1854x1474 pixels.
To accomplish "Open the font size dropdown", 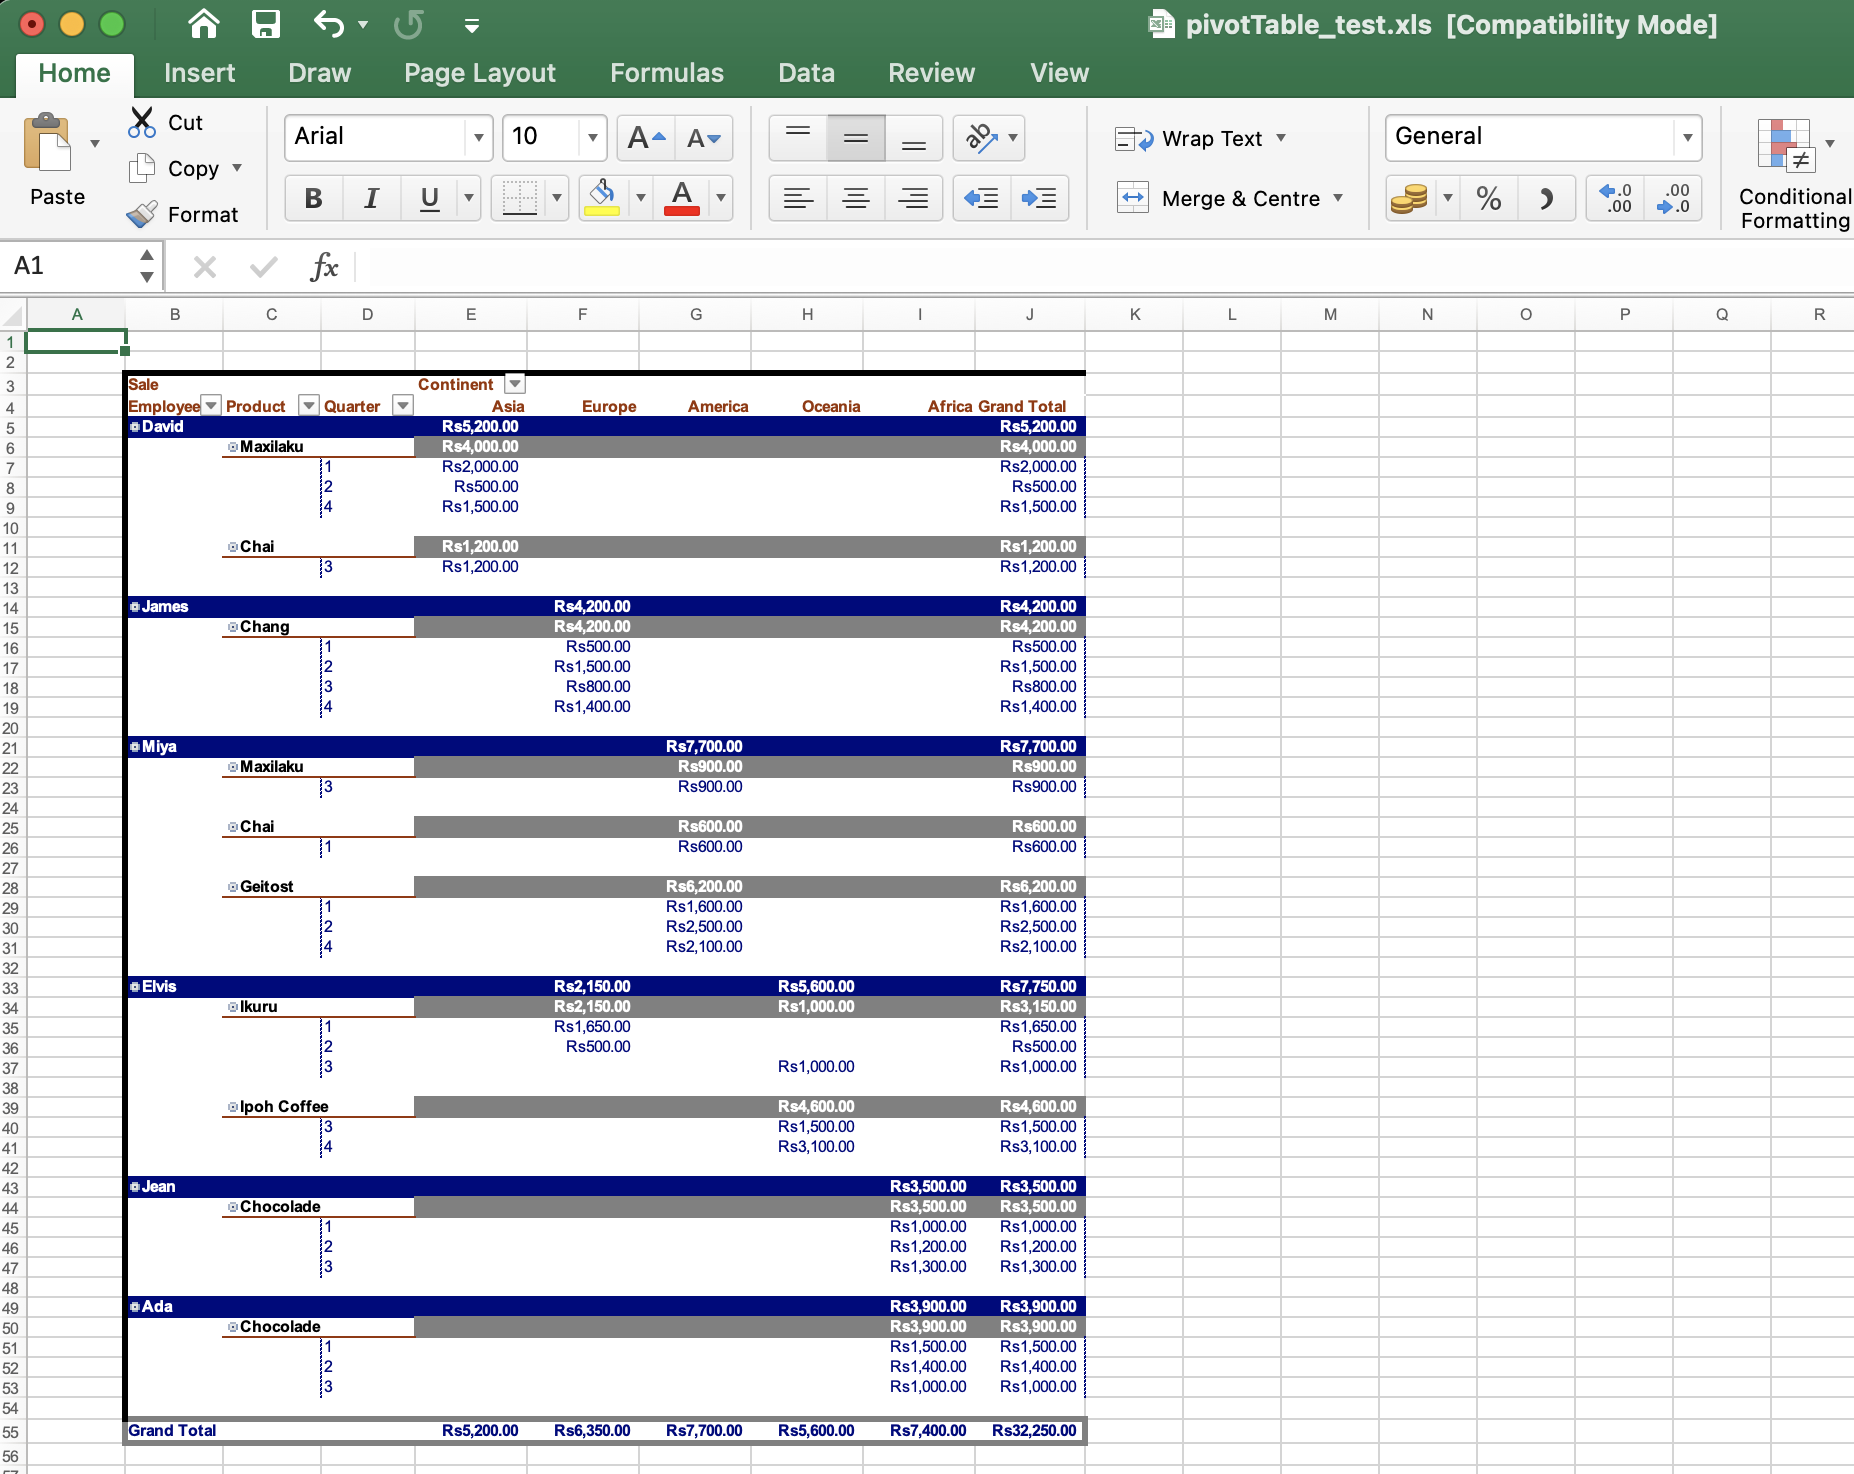I will (592, 137).
